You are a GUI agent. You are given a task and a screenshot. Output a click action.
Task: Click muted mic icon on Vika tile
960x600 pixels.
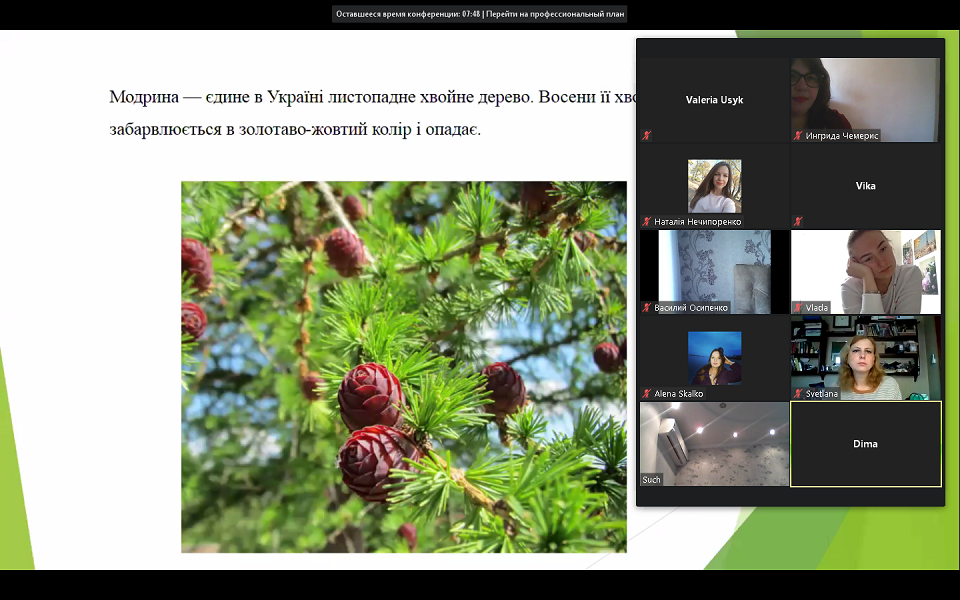[x=798, y=222]
